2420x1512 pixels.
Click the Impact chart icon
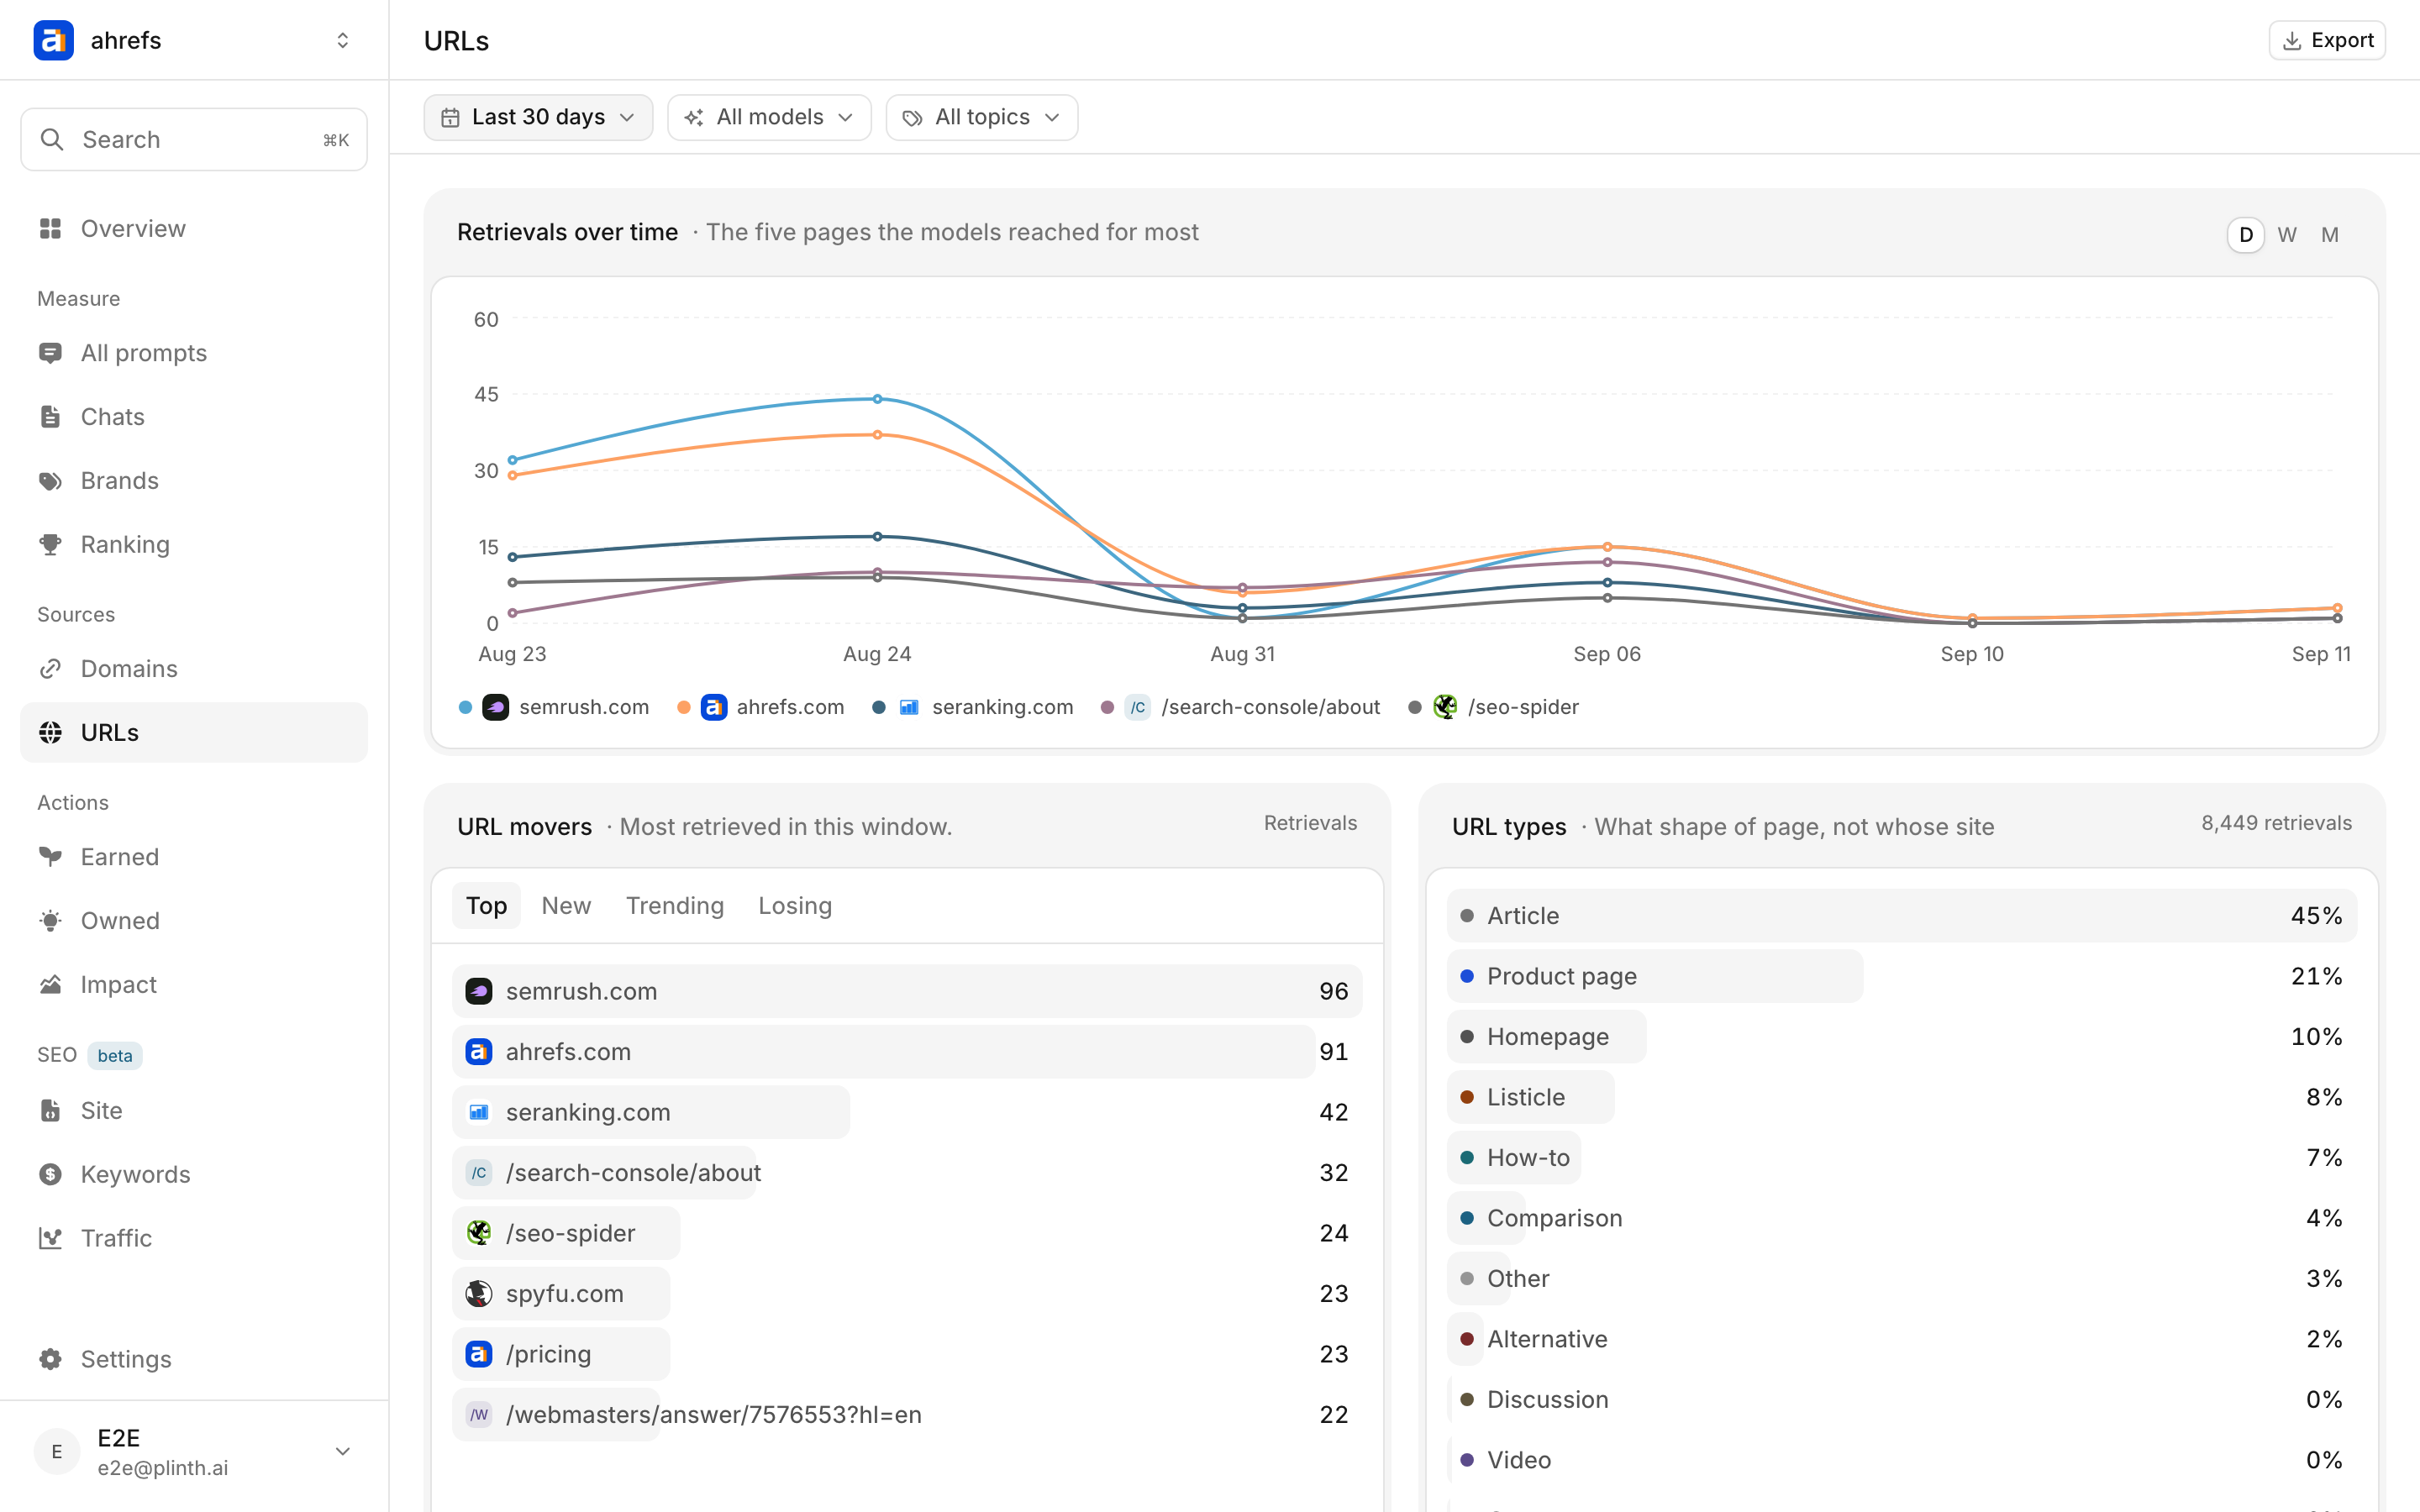pyautogui.click(x=50, y=985)
